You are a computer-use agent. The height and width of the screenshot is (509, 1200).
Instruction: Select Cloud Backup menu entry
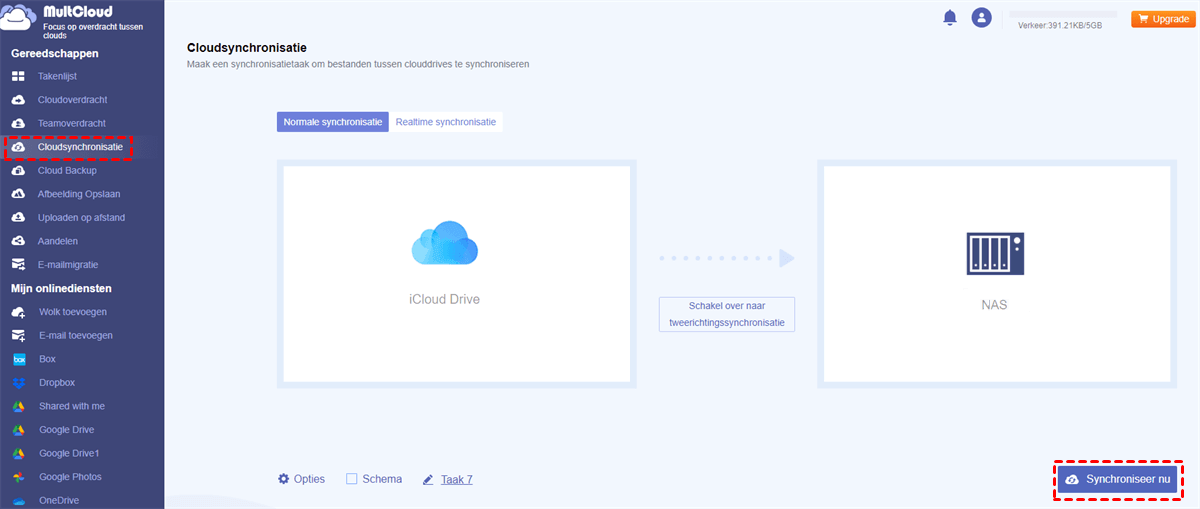[x=67, y=170]
